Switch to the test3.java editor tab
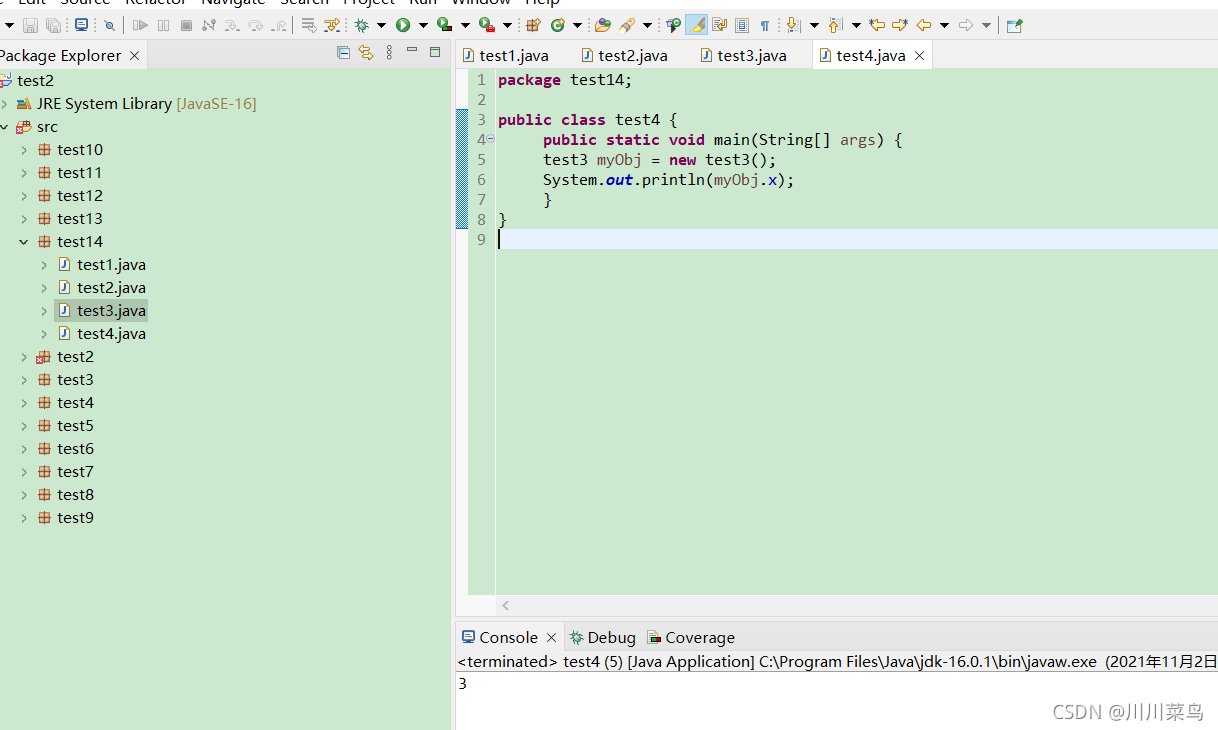 click(x=743, y=56)
